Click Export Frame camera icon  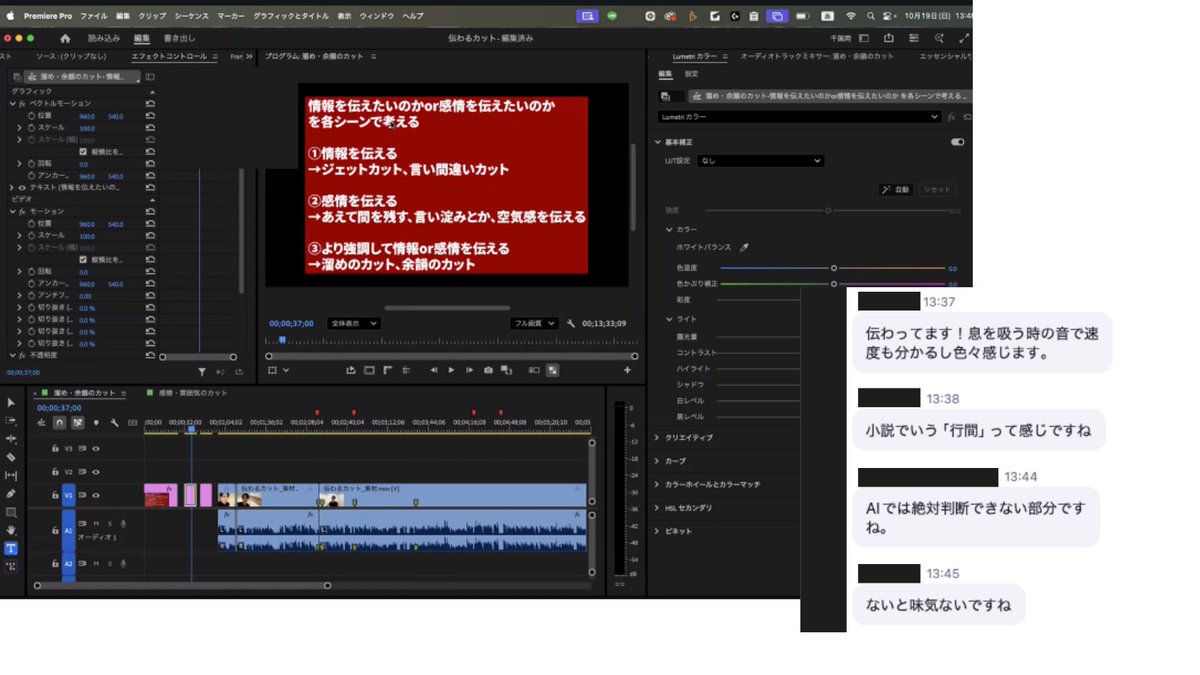tap(488, 370)
